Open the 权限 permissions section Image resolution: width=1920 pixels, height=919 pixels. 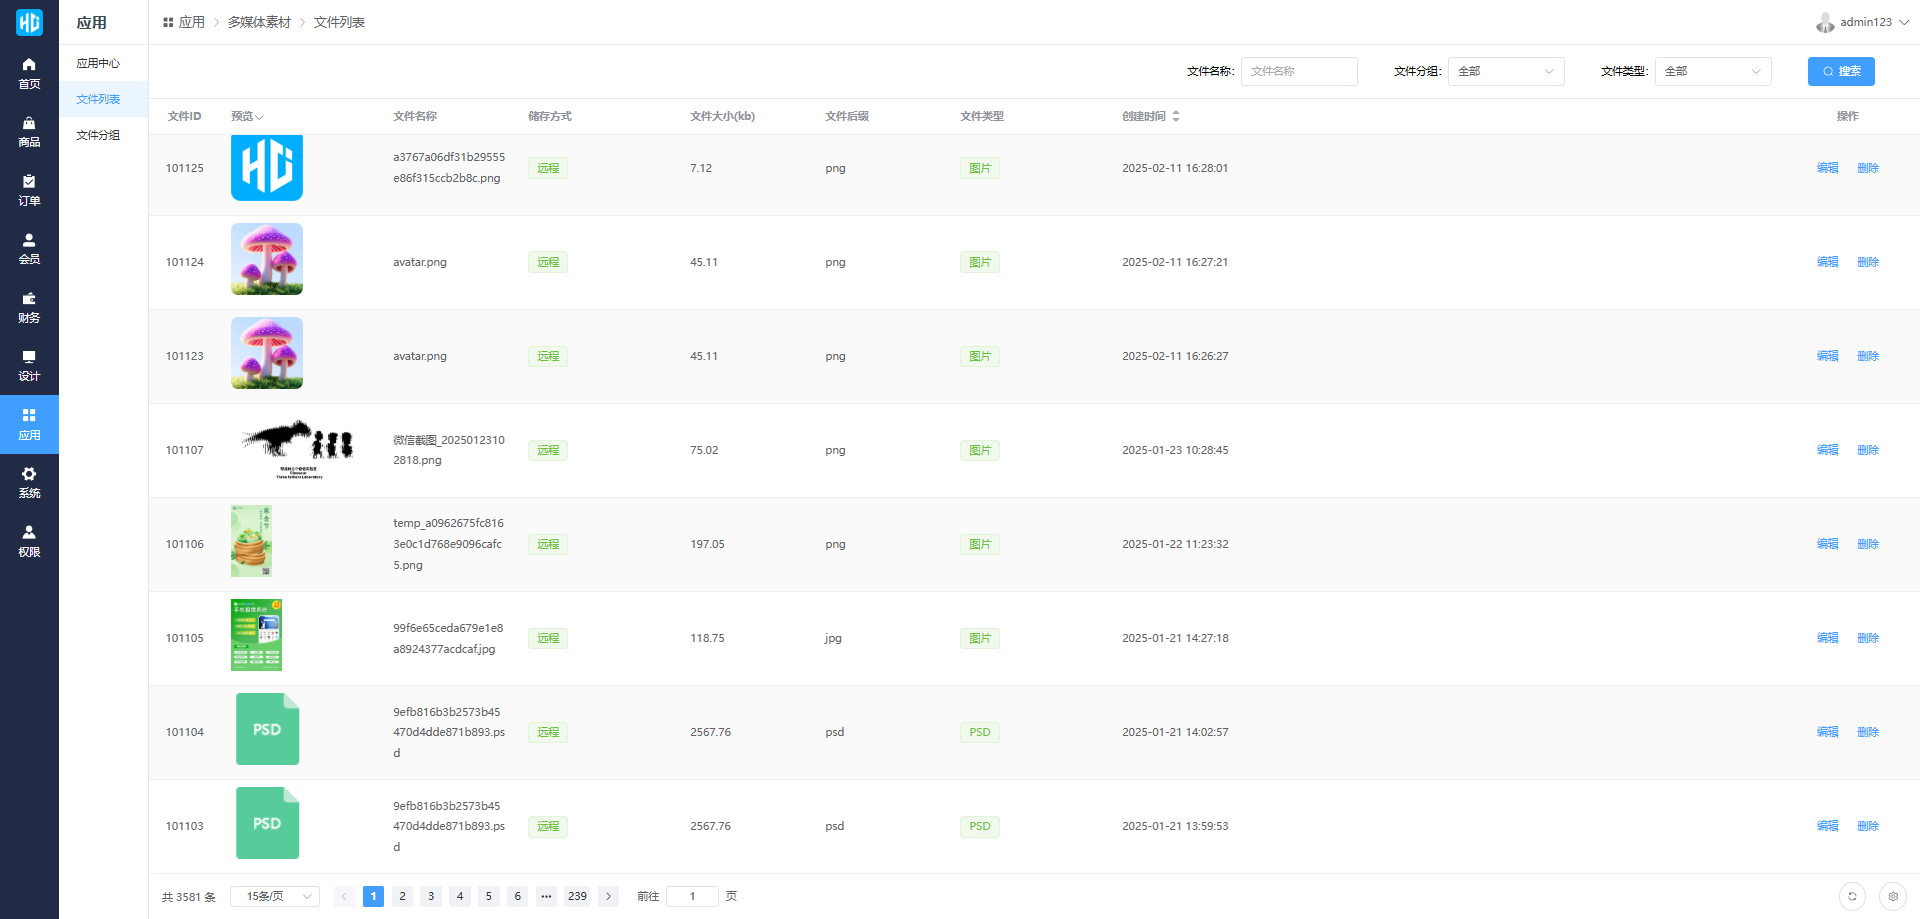point(29,541)
